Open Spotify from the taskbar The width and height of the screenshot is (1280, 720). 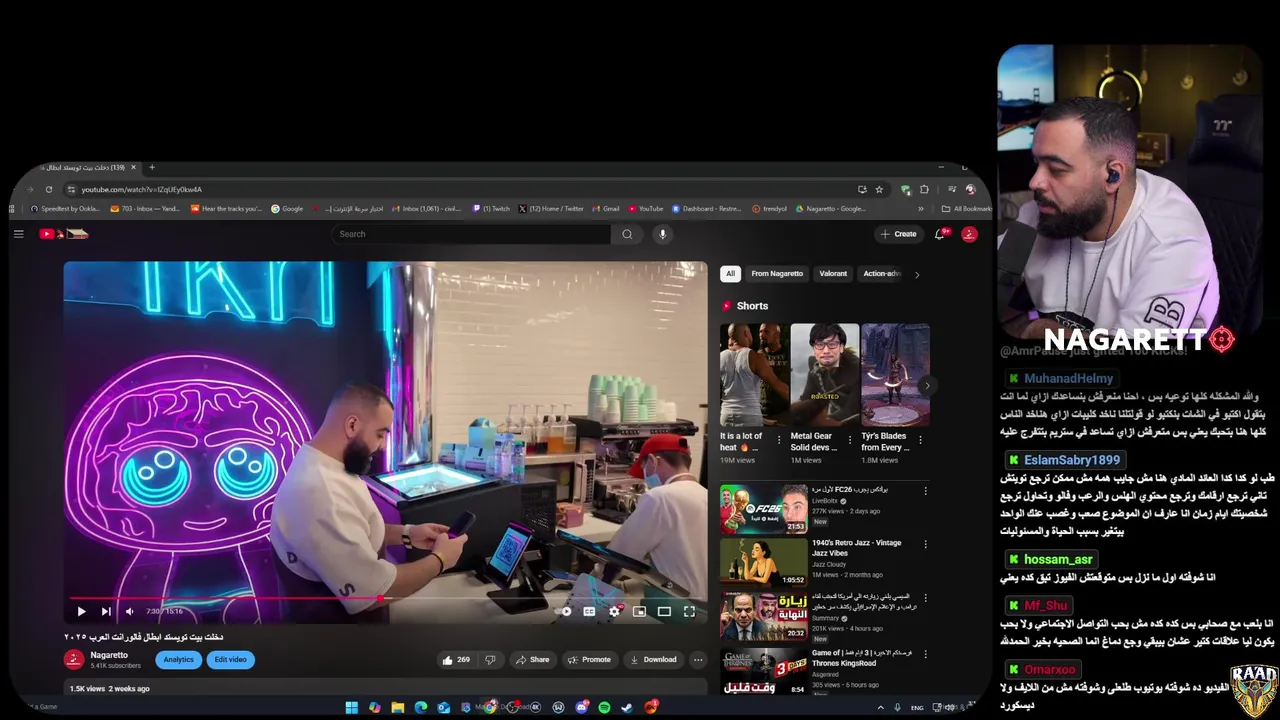pos(604,707)
